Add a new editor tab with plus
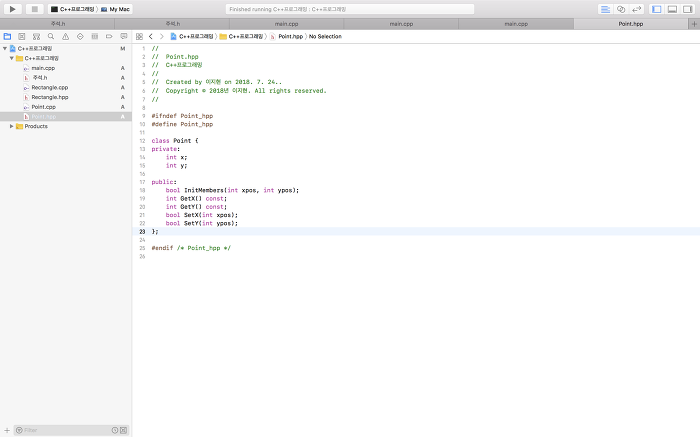The height and width of the screenshot is (437, 700). click(694, 24)
